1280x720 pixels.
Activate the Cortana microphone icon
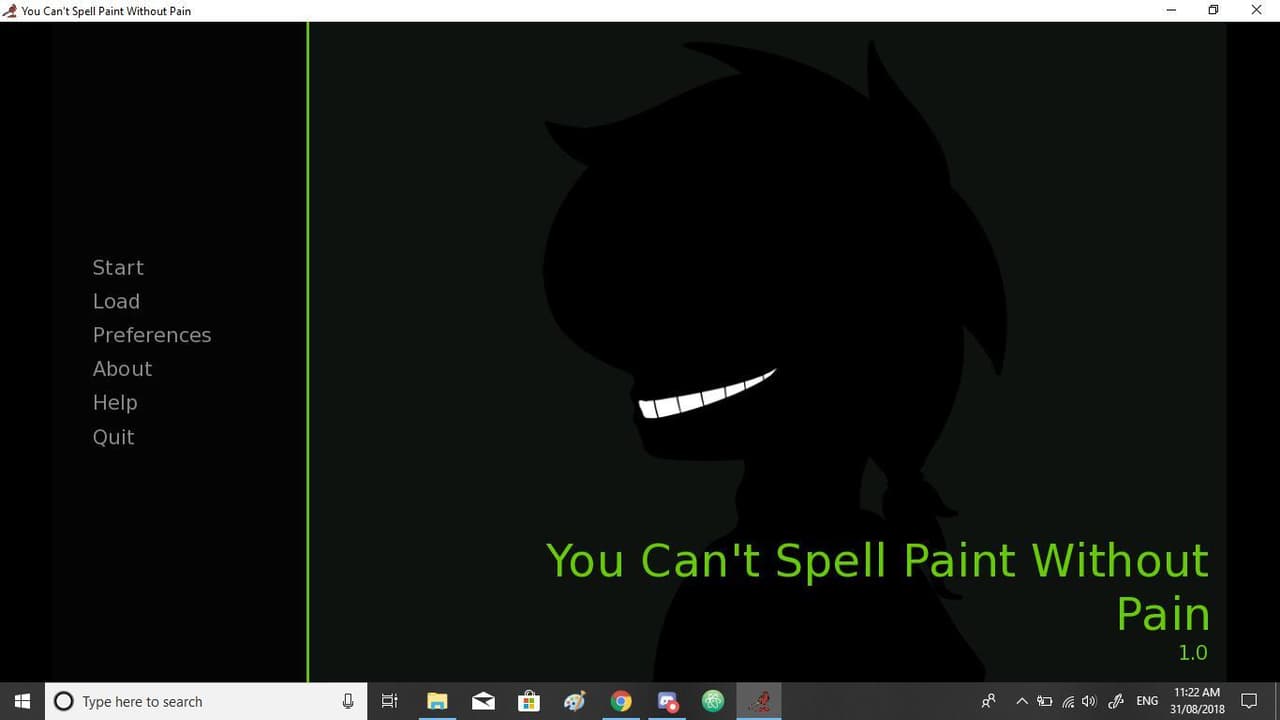point(348,701)
